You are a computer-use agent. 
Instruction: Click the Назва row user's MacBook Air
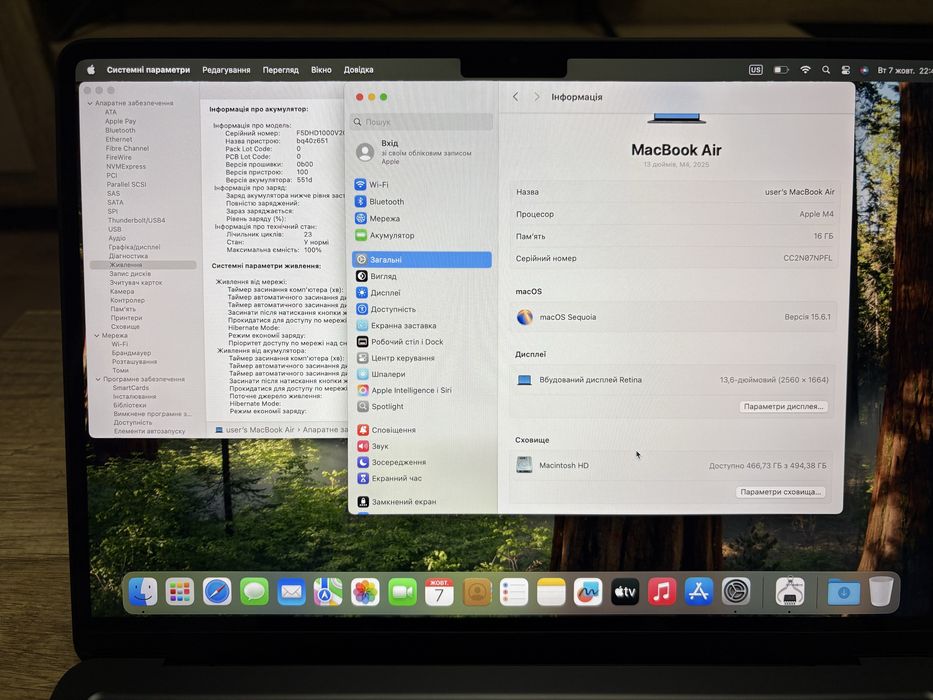click(x=674, y=192)
